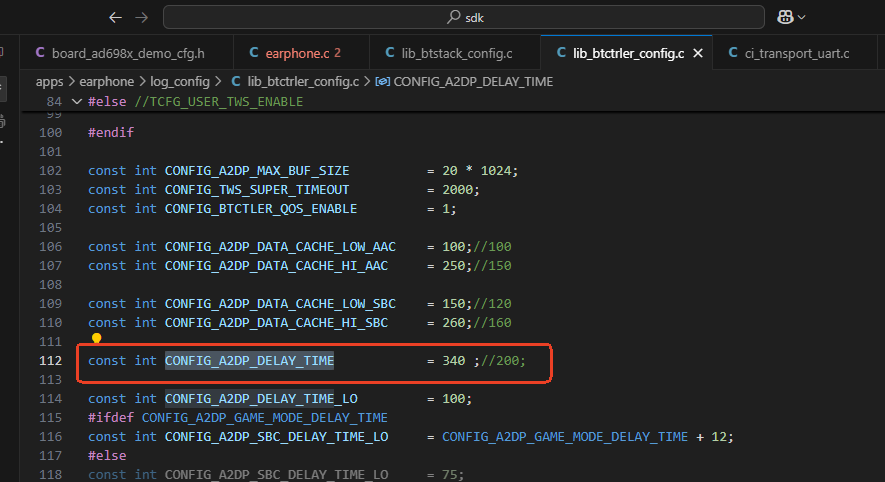
Task: Click CONFIG_A2DP_GAME_MODE_DELAY_TIME + 12 expression
Action: point(585,437)
